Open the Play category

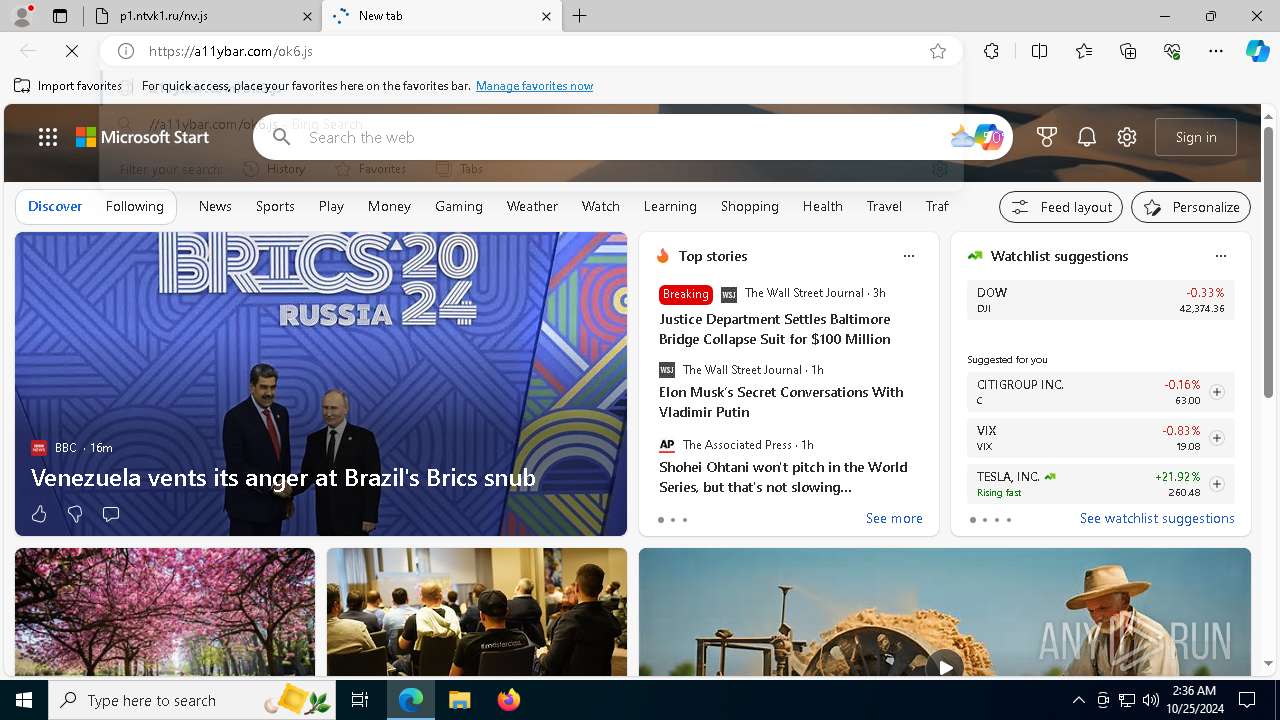click(331, 206)
